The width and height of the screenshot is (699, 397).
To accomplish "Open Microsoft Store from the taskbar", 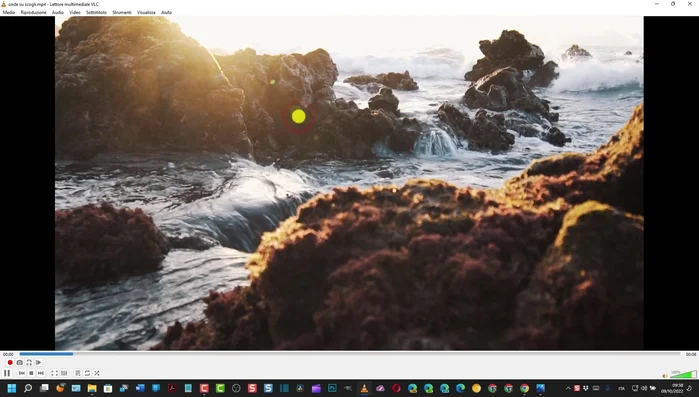I will click(108, 389).
